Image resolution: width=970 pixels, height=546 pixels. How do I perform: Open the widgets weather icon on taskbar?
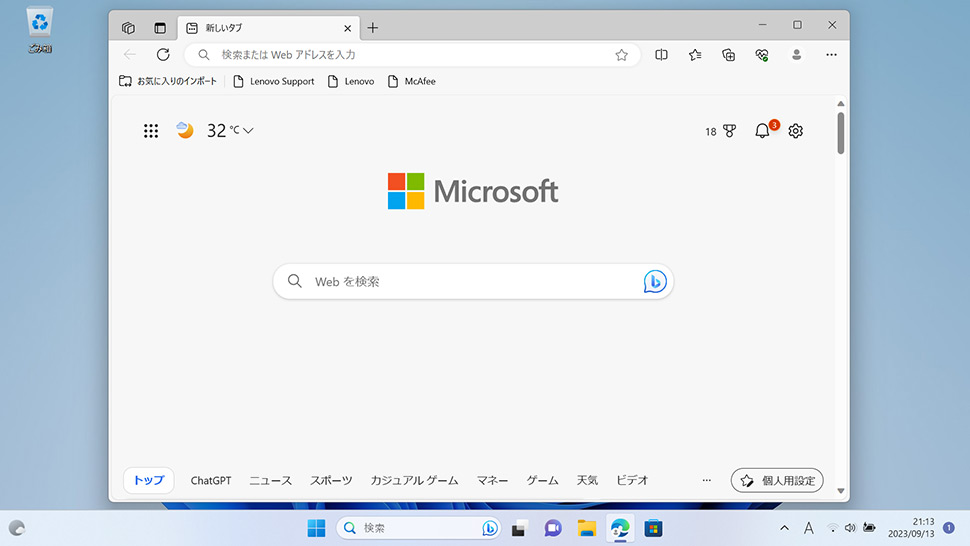pyautogui.click(x=17, y=528)
